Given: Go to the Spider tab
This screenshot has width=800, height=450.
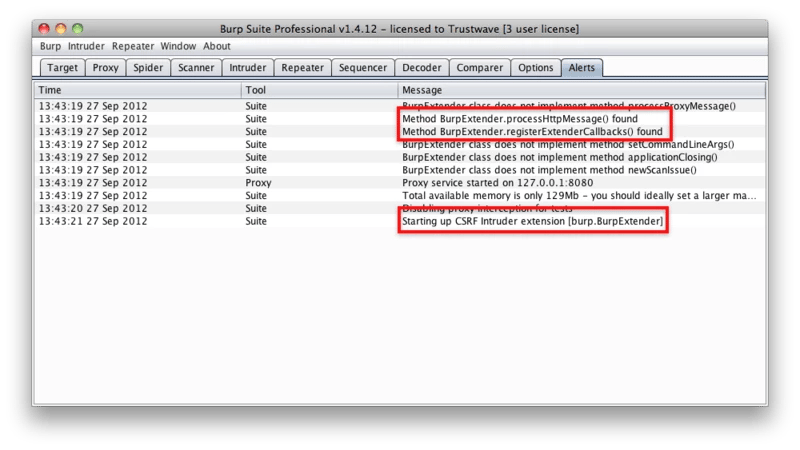Looking at the screenshot, I should coord(149,68).
